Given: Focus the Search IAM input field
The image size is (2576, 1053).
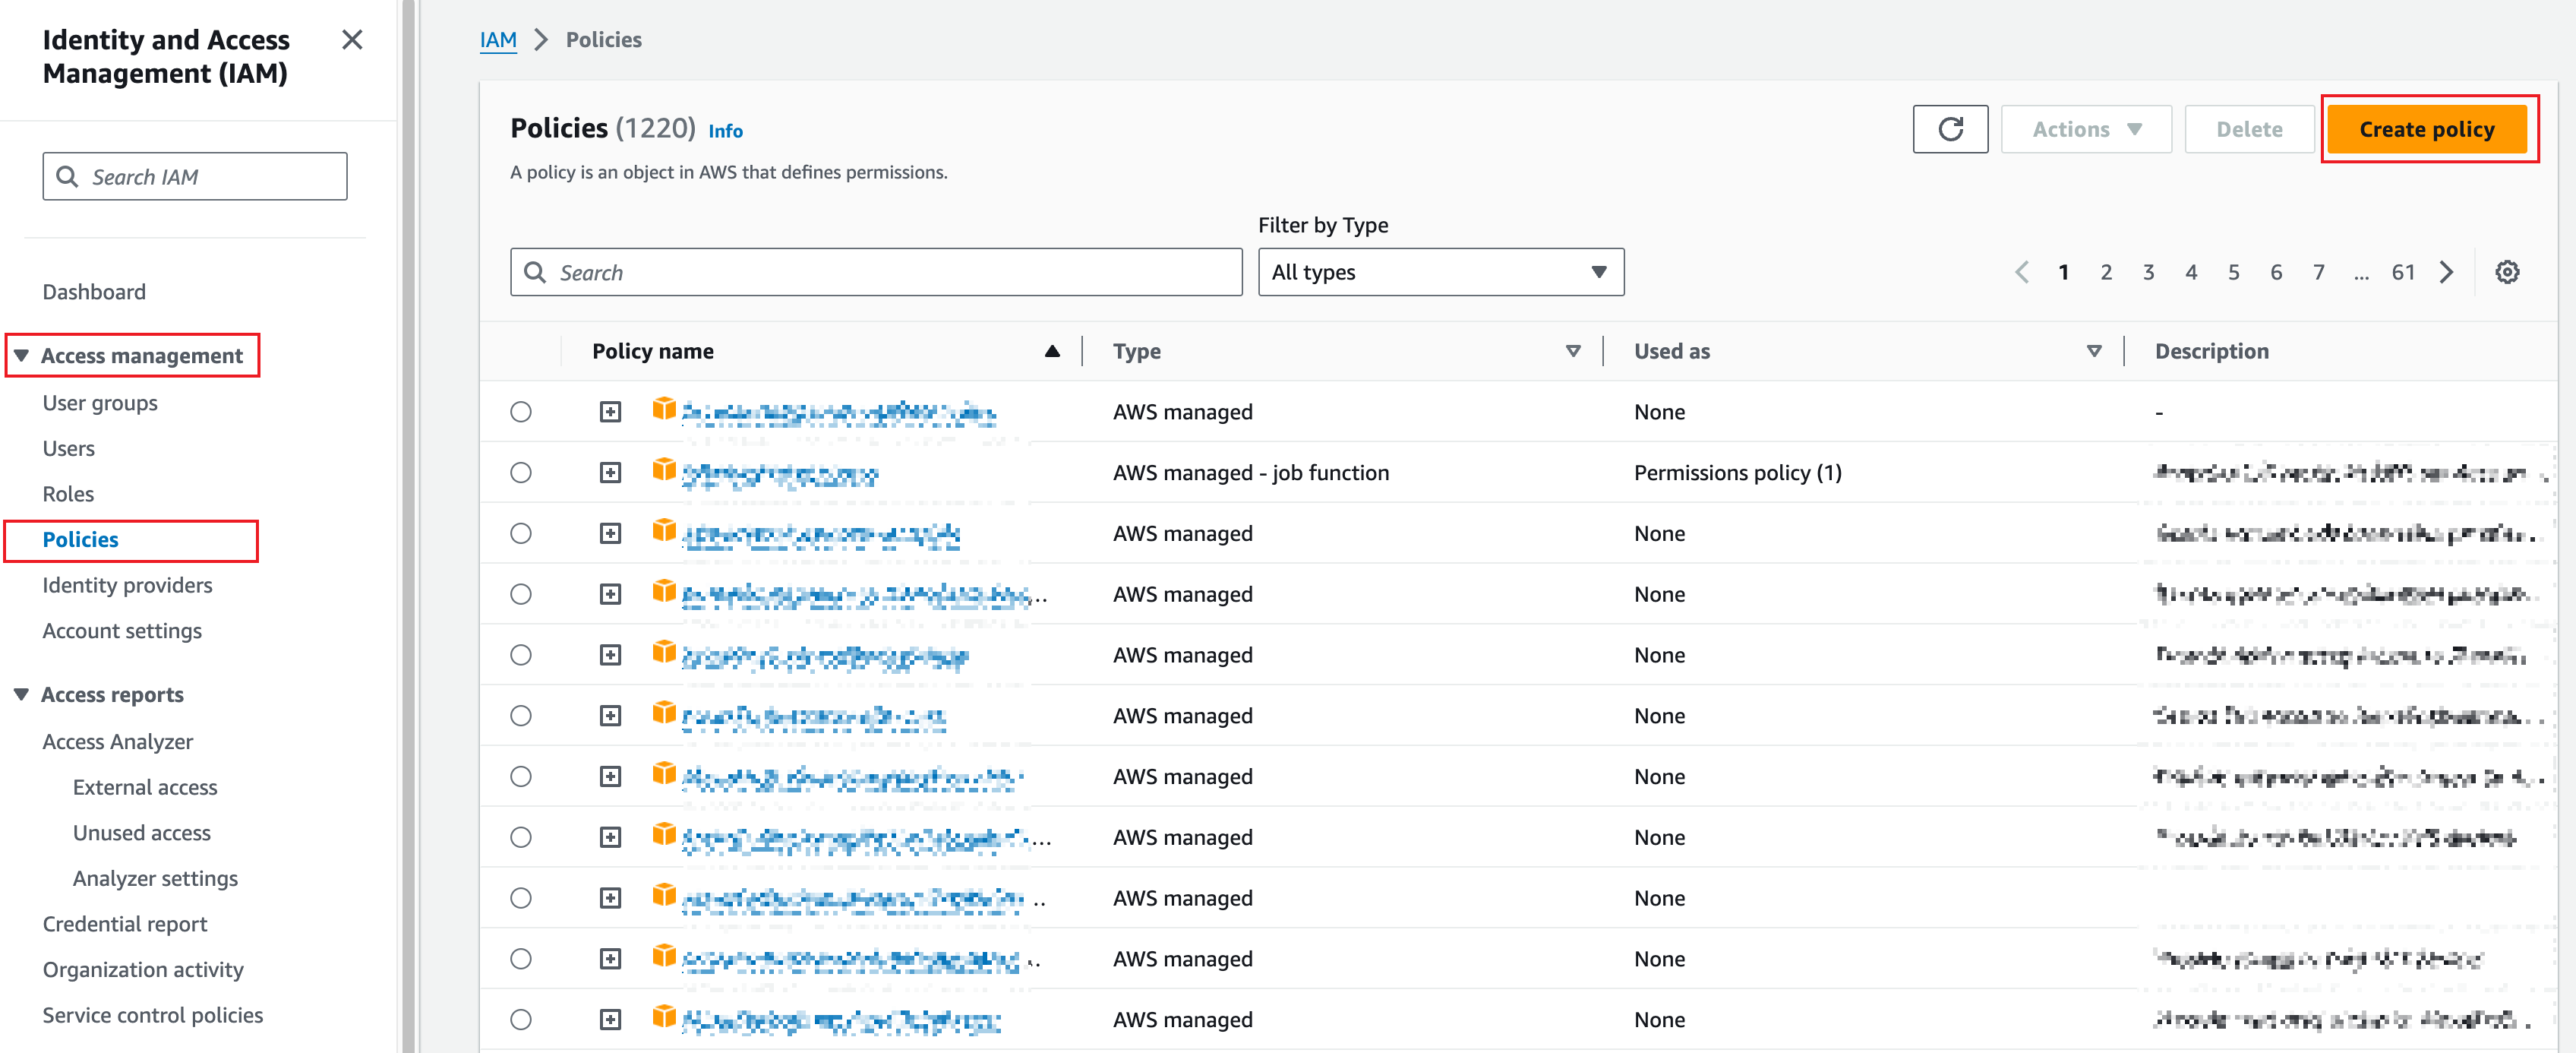Looking at the screenshot, I should (195, 177).
